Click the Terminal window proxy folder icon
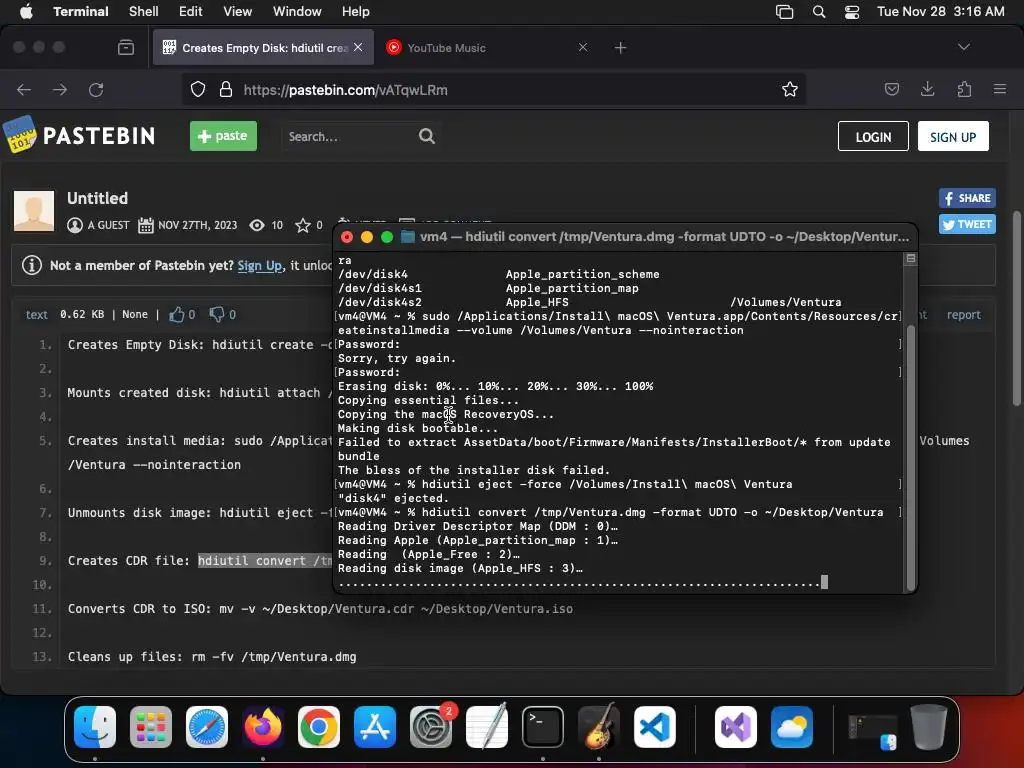Image resolution: width=1024 pixels, height=768 pixels. [408, 236]
